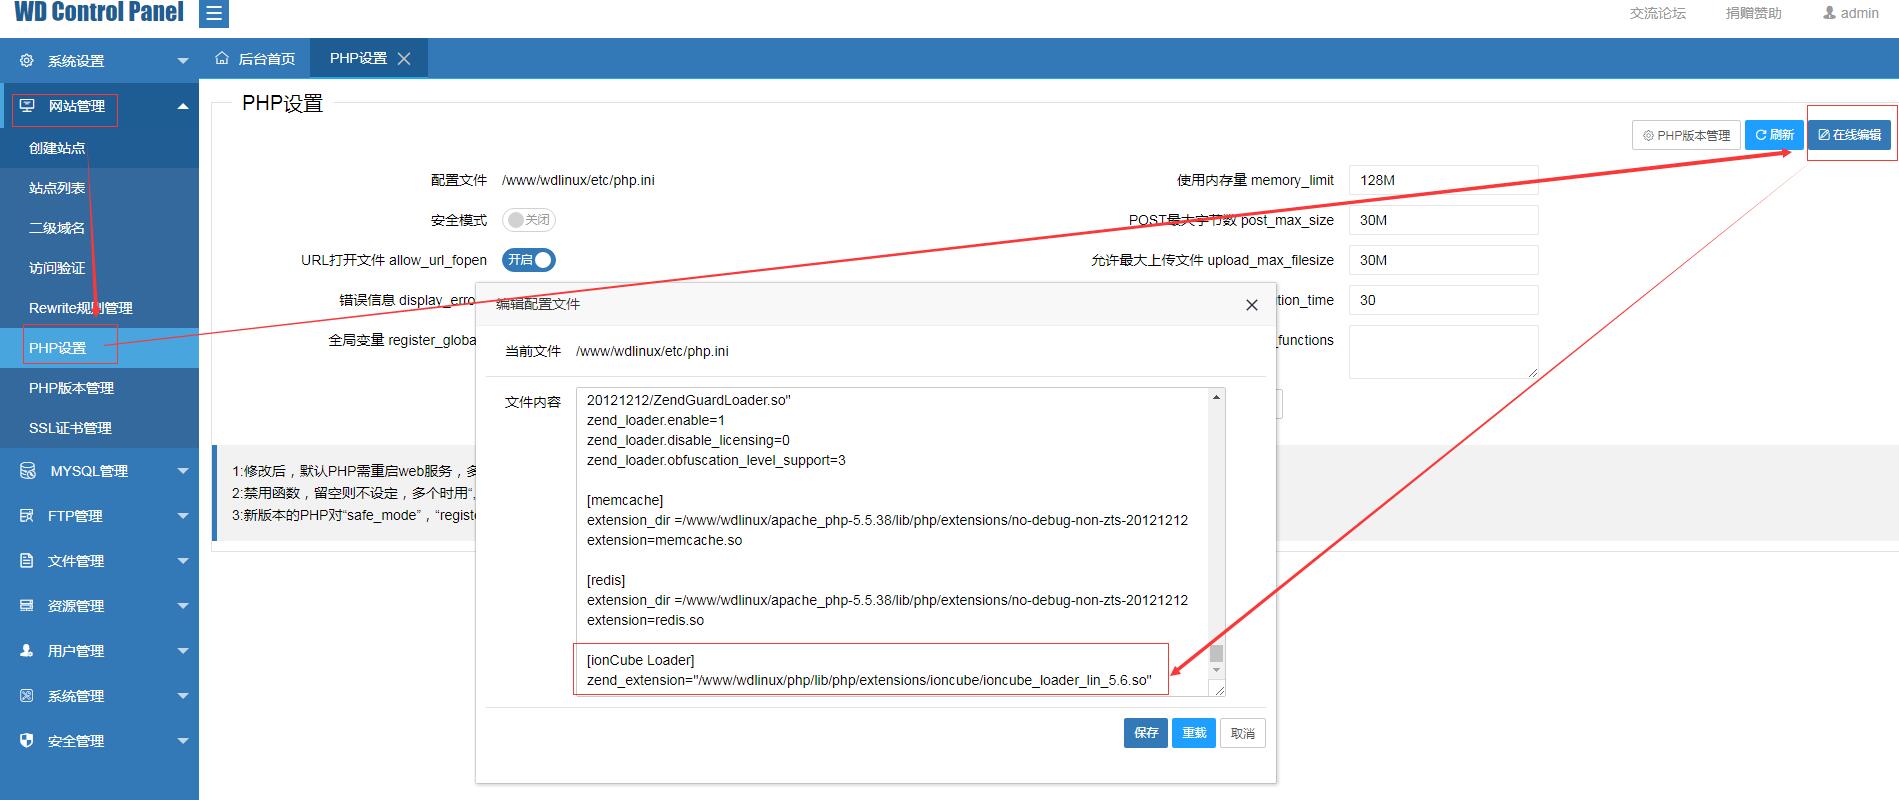Image resolution: width=1899 pixels, height=800 pixels.
Task: Select SSL证书管理 in the sidebar
Action: [x=70, y=428]
